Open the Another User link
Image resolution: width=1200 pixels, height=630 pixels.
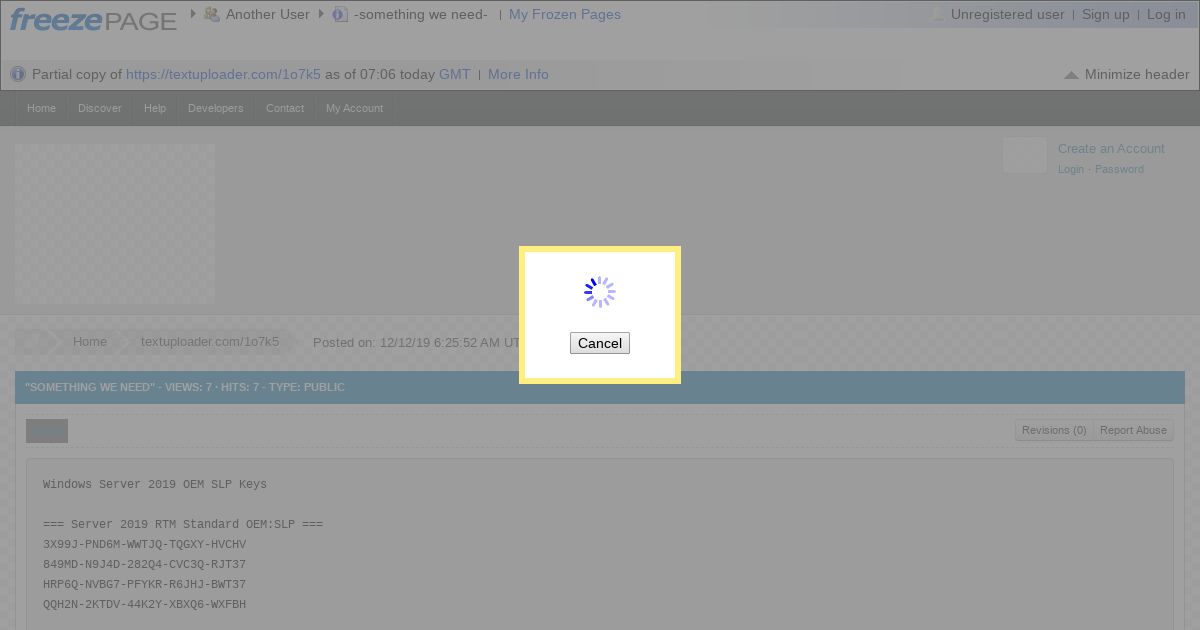click(268, 14)
